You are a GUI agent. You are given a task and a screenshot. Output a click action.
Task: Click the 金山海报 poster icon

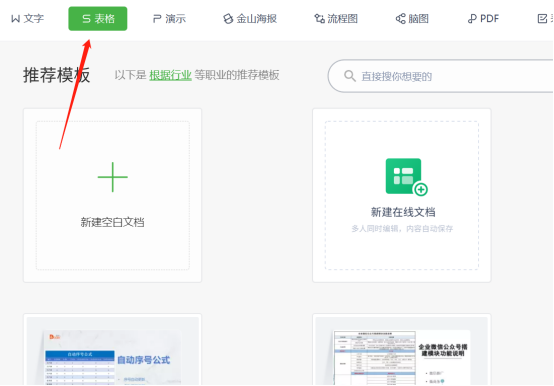(228, 19)
